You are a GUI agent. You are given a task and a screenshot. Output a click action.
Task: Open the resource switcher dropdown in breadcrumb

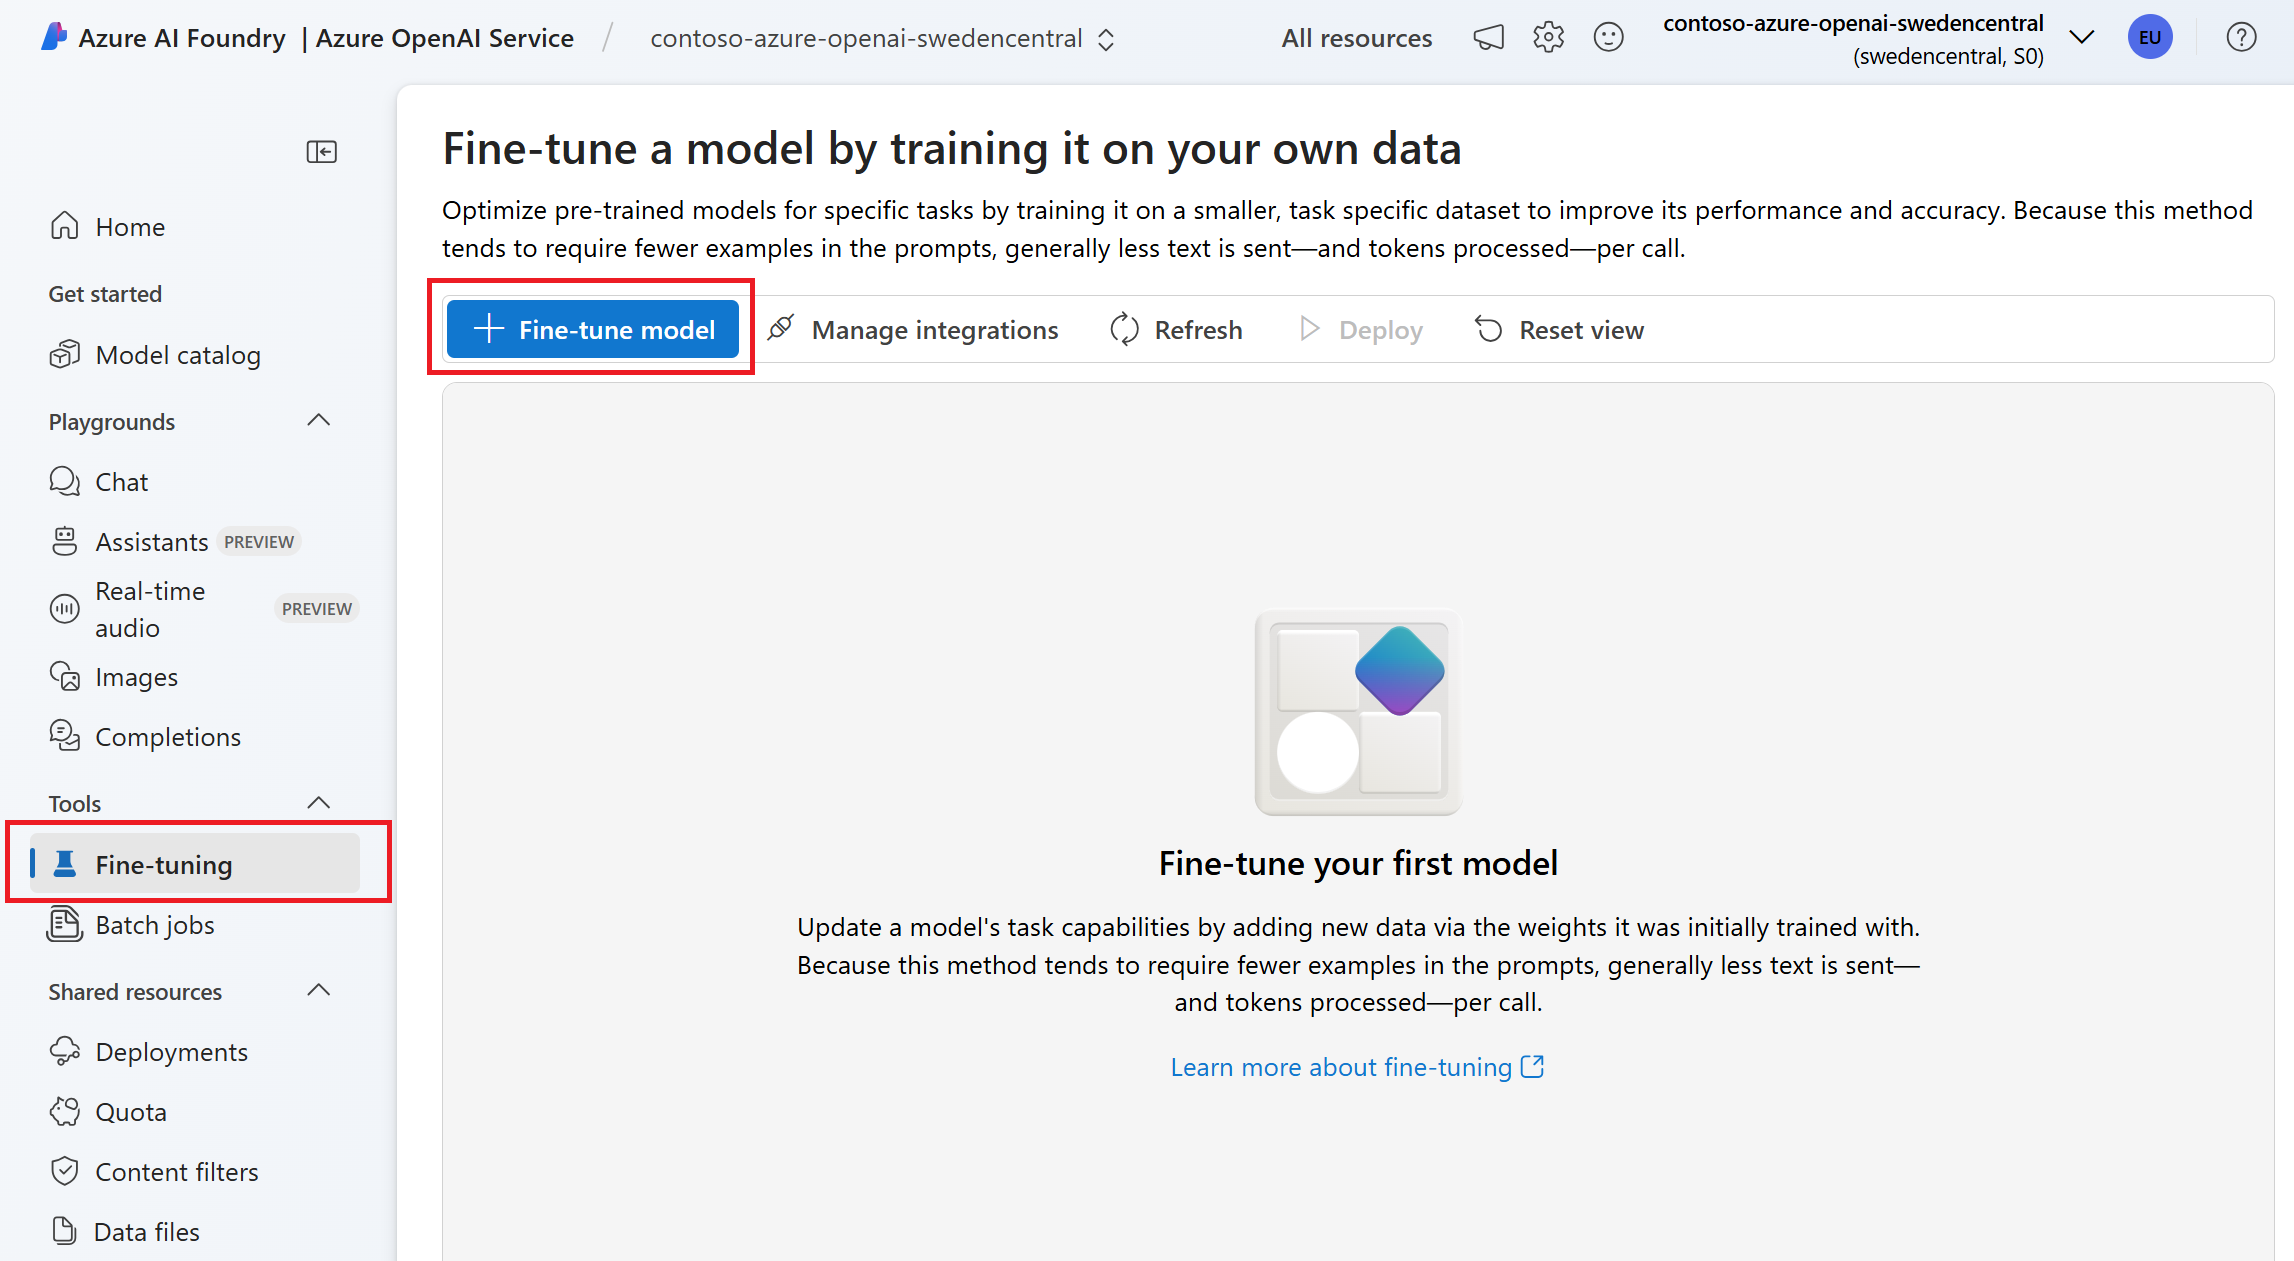point(1106,39)
